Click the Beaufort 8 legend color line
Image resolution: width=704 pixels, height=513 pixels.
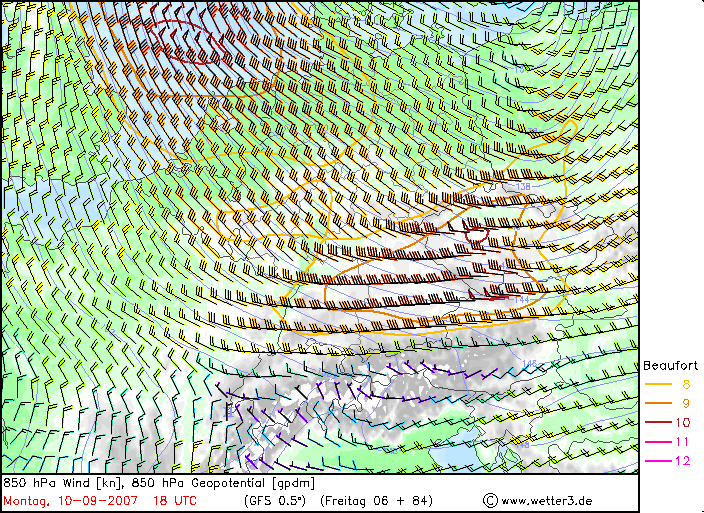pyautogui.click(x=658, y=383)
